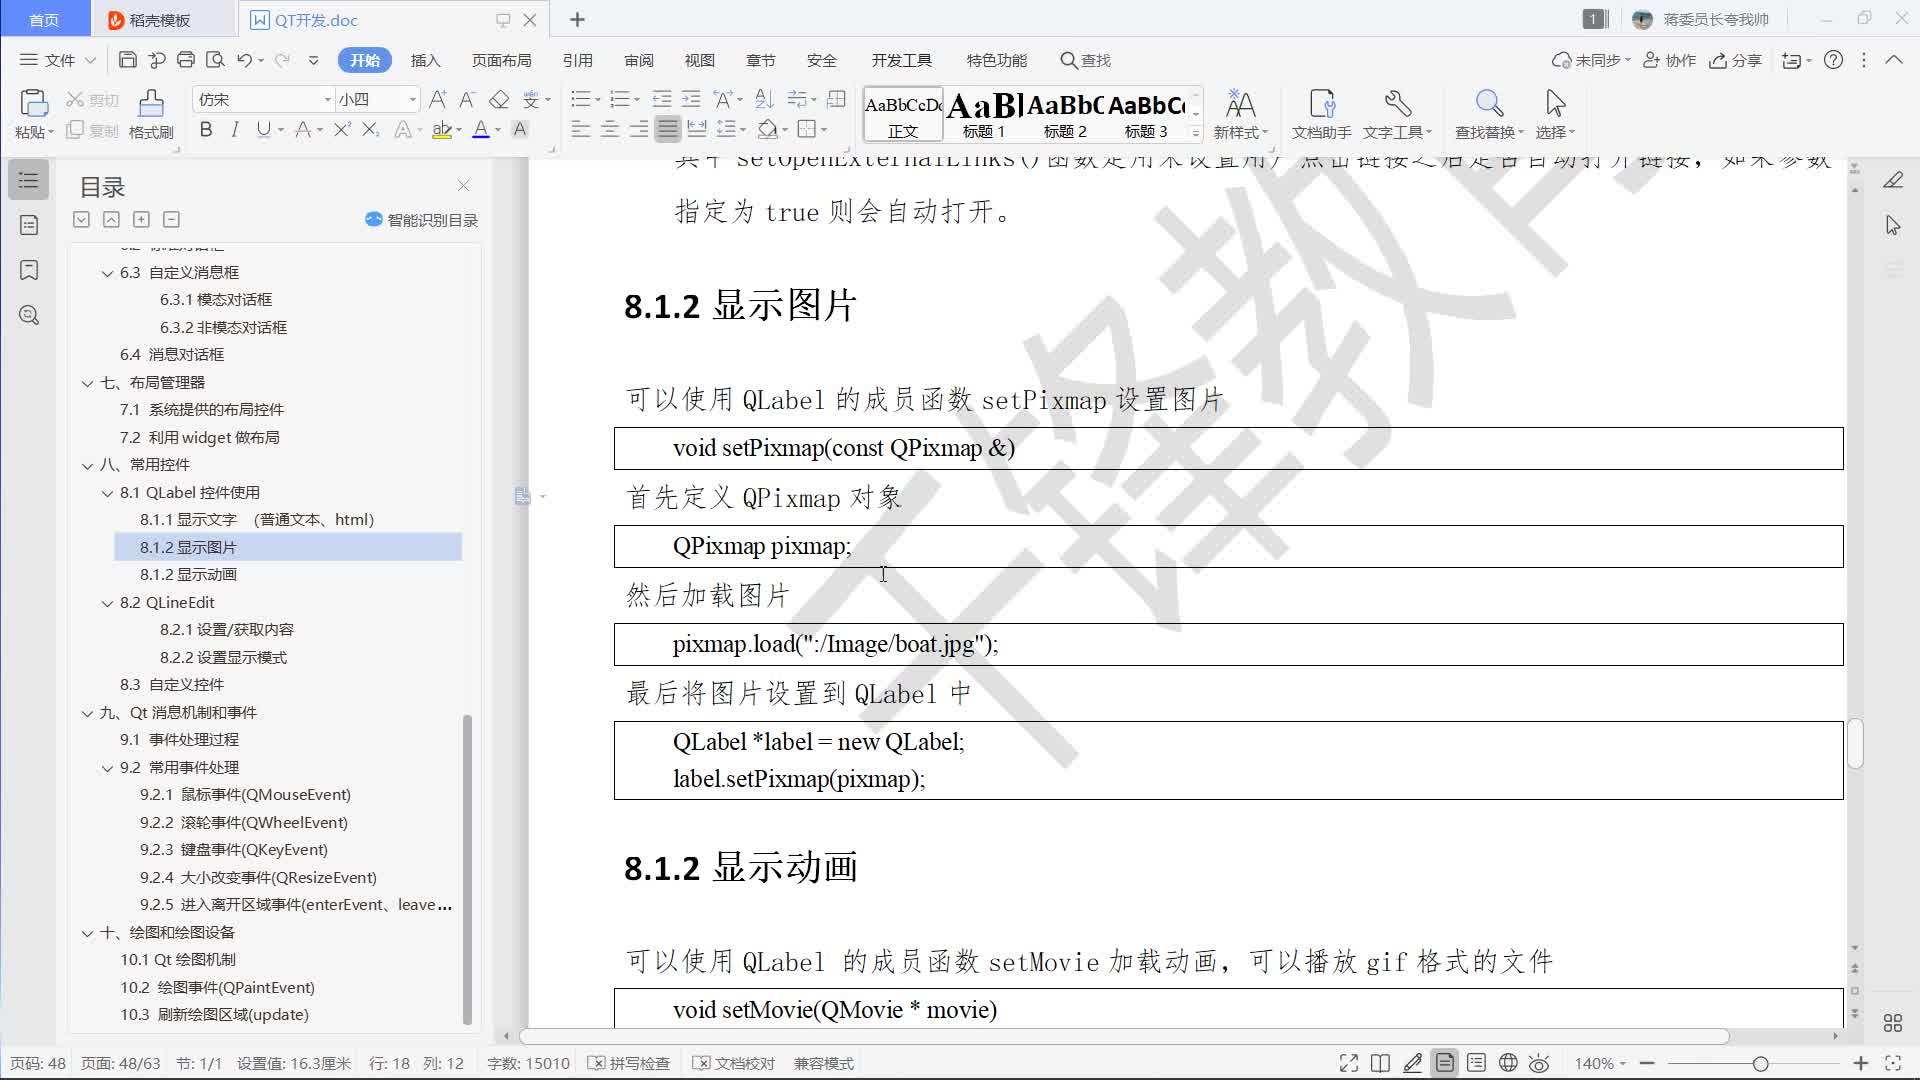This screenshot has height=1080, width=1920.
Task: Open the Insert ribbon tab
Action: click(425, 60)
